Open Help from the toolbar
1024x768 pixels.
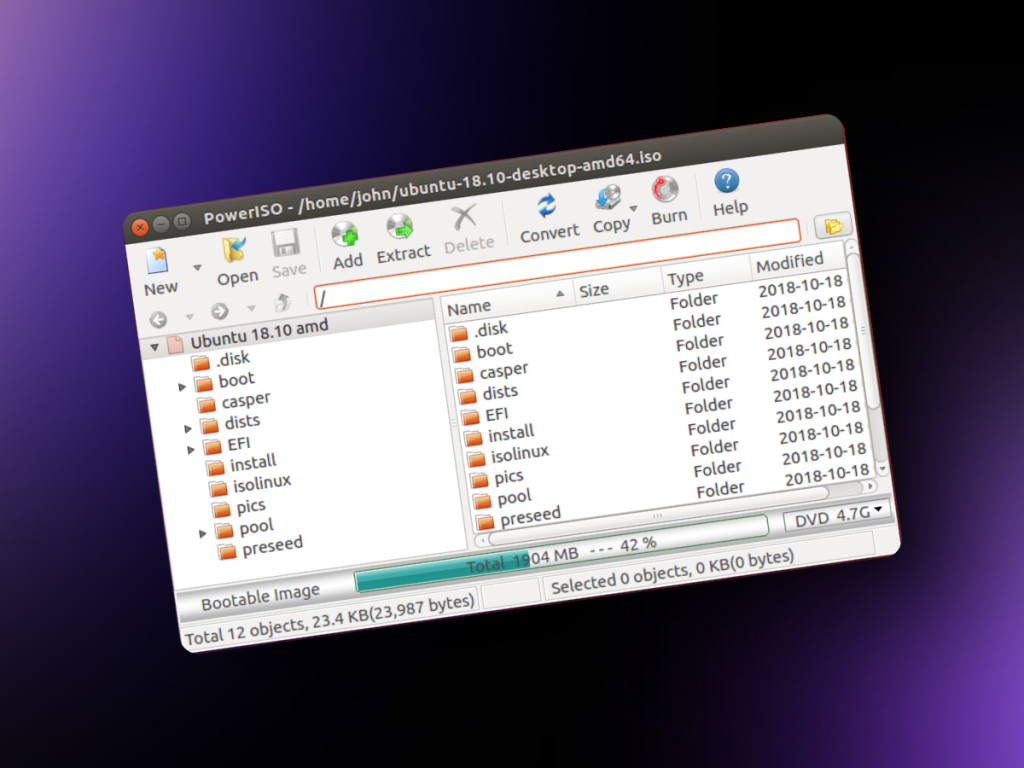pyautogui.click(x=727, y=181)
